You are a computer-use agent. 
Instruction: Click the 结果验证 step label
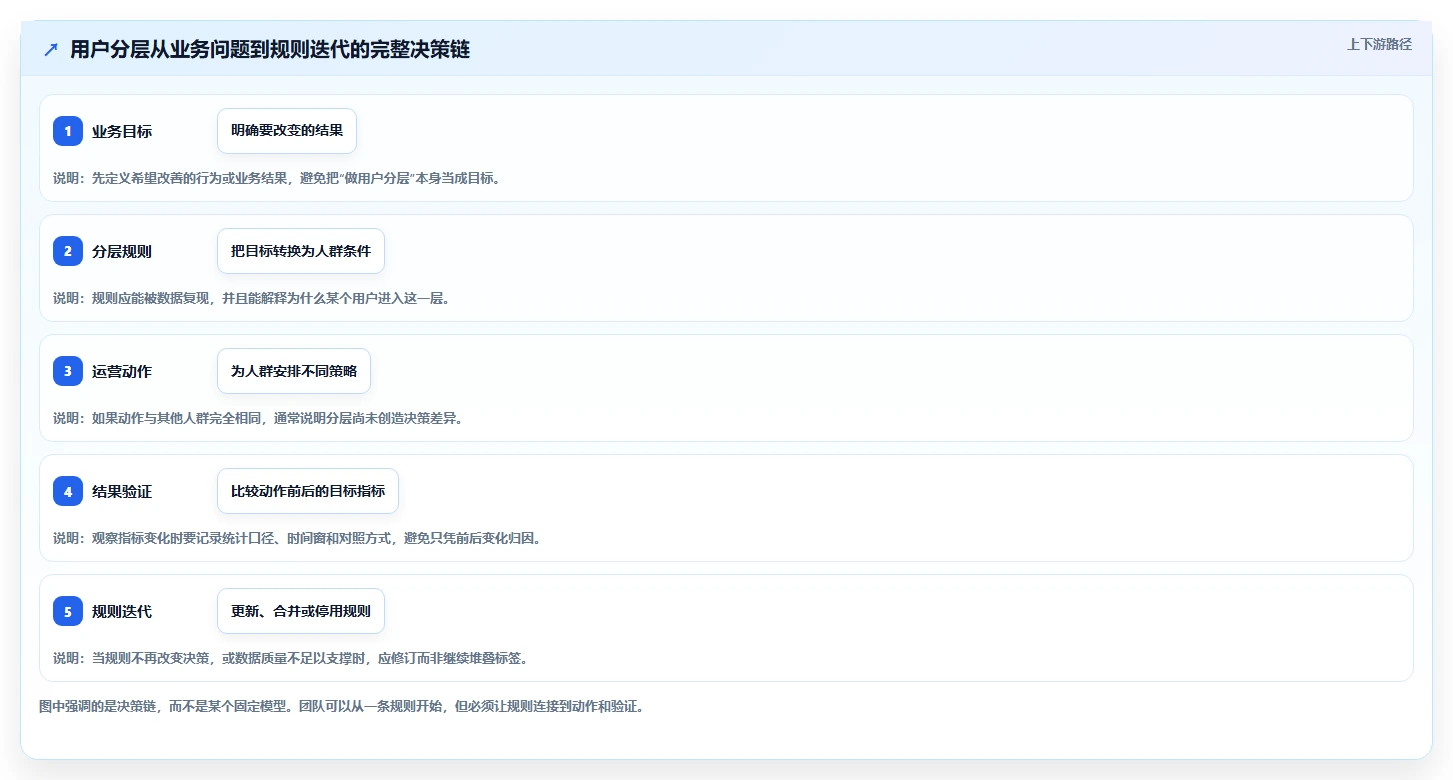click(x=122, y=491)
